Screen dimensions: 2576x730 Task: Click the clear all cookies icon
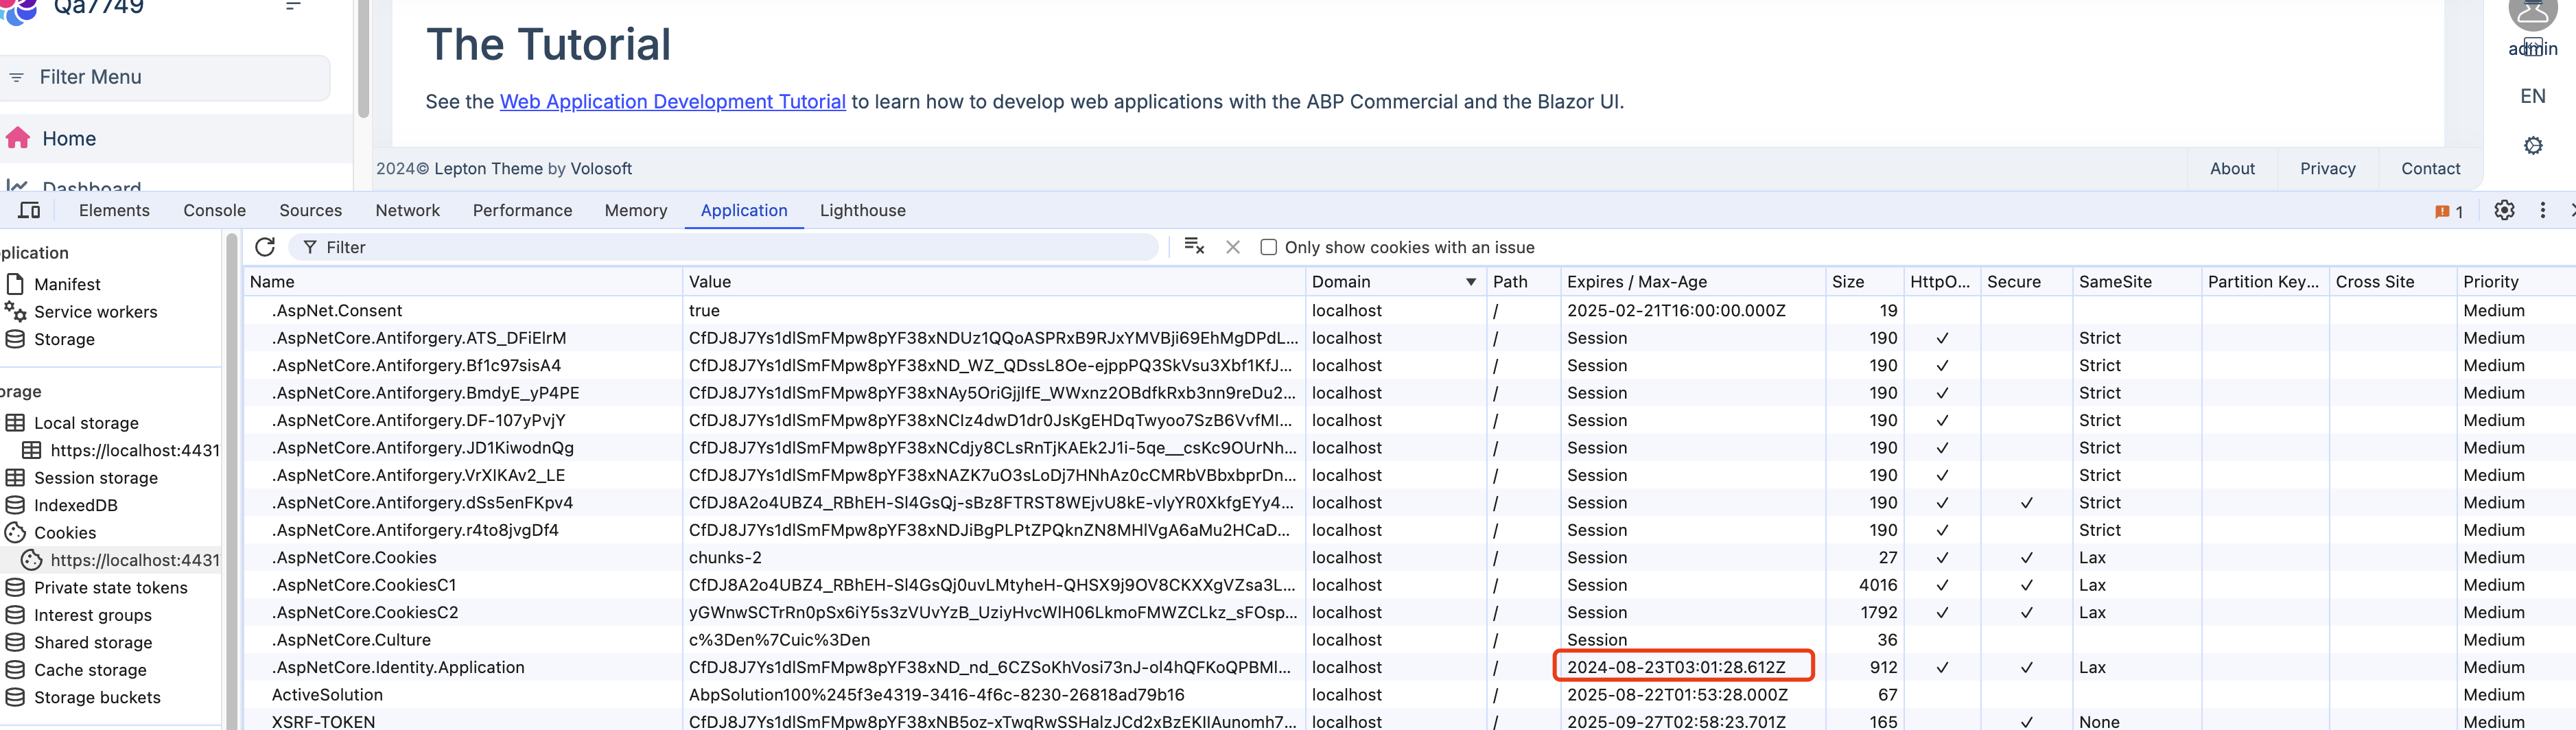tap(1193, 247)
